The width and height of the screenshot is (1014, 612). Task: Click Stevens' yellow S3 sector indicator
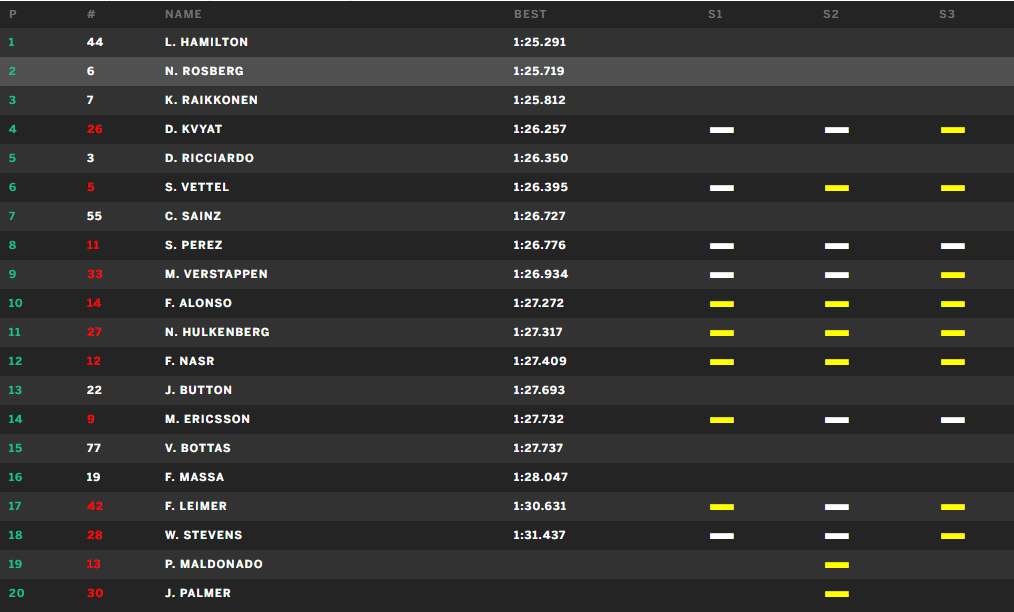click(x=953, y=536)
